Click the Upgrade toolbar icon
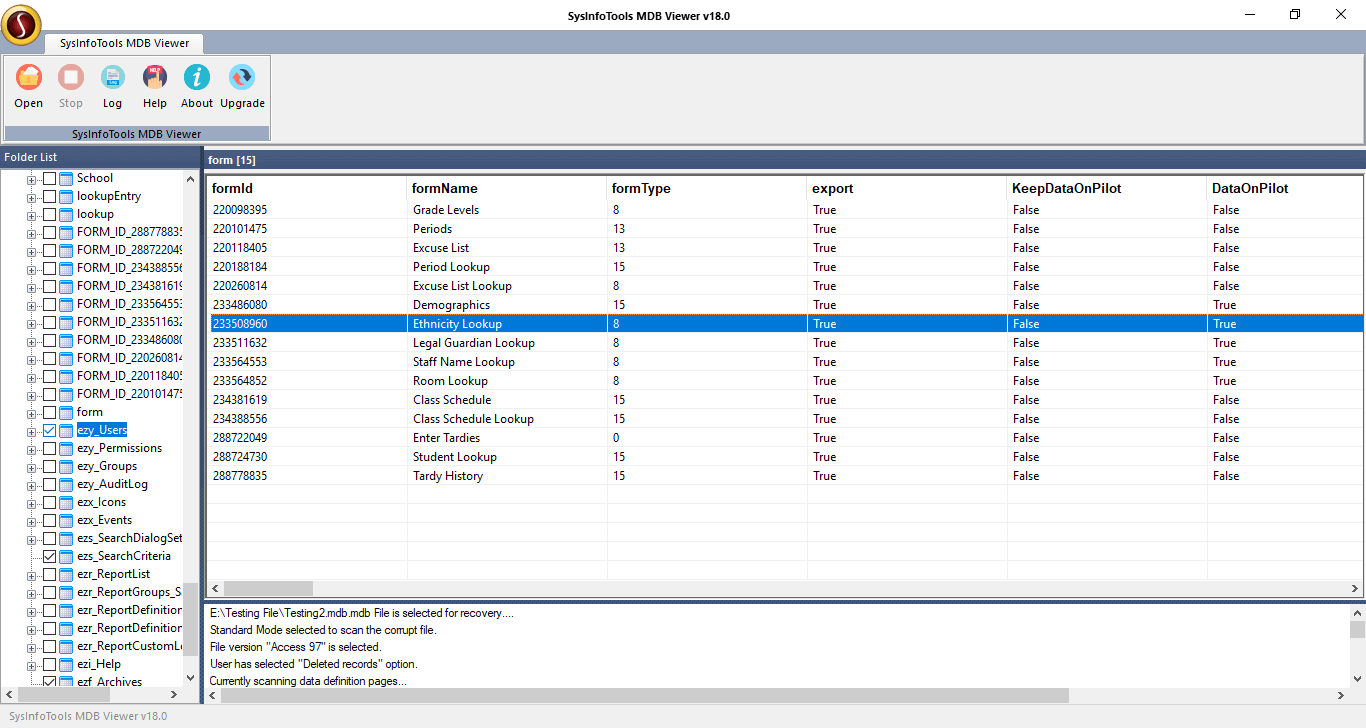This screenshot has height=728, width=1366. pos(242,77)
